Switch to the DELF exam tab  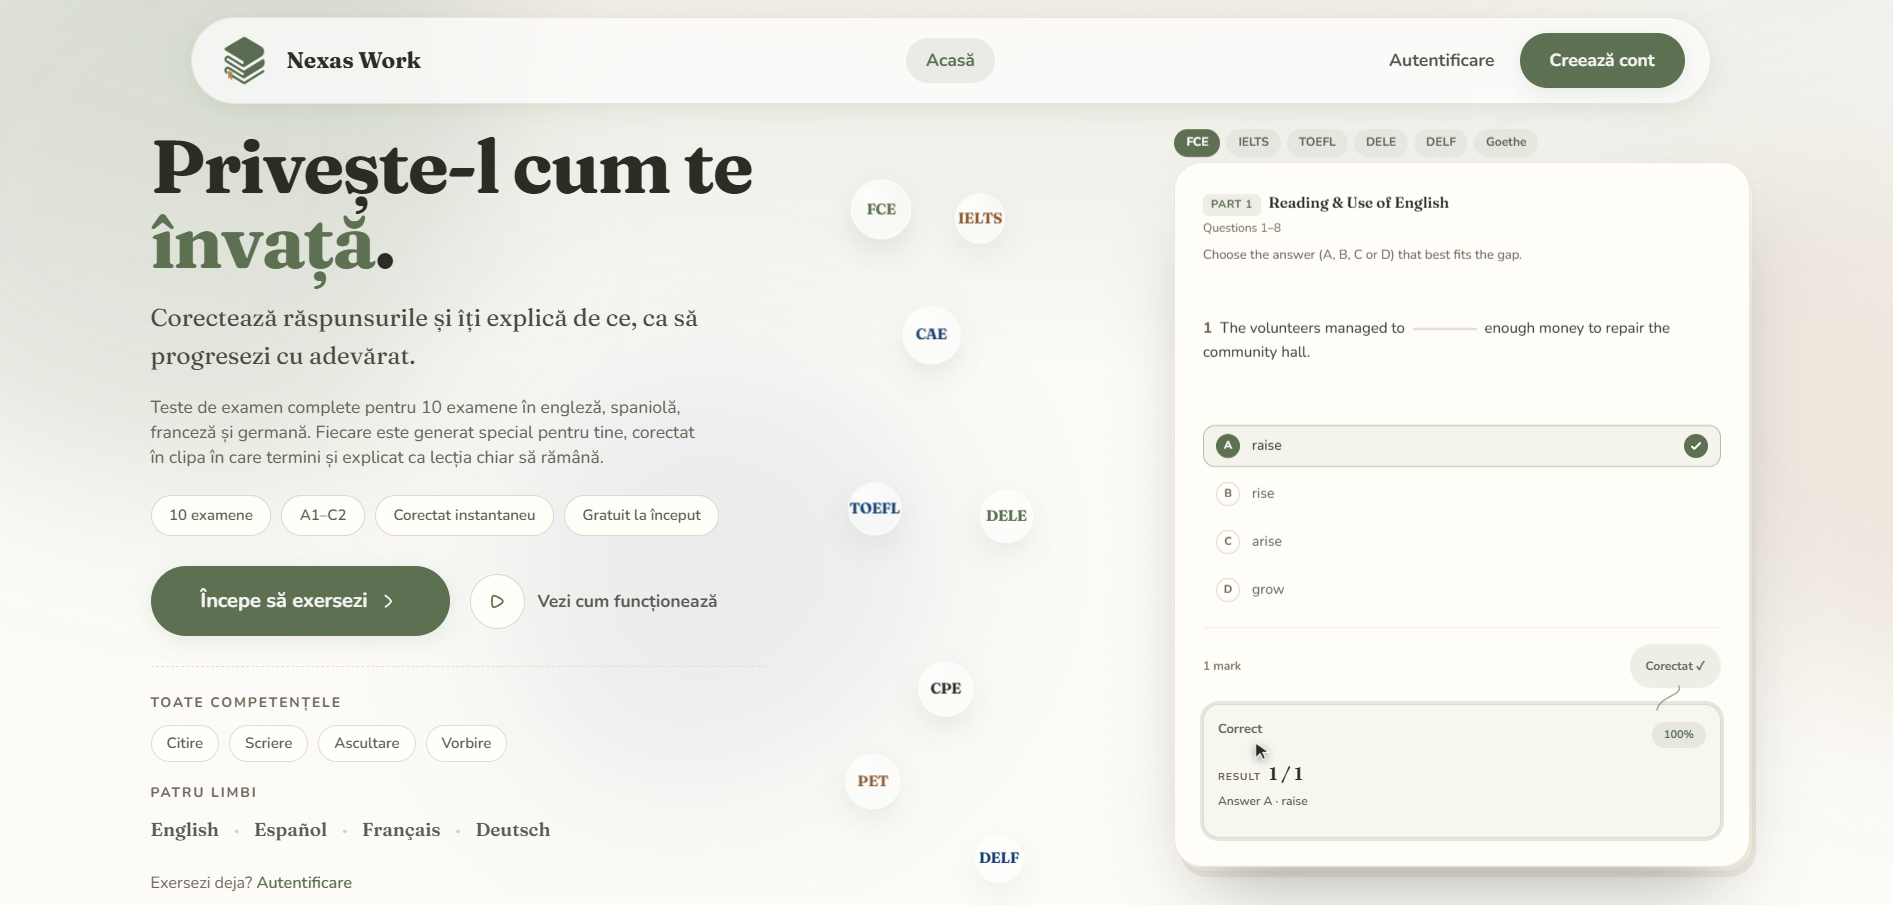tap(1441, 142)
